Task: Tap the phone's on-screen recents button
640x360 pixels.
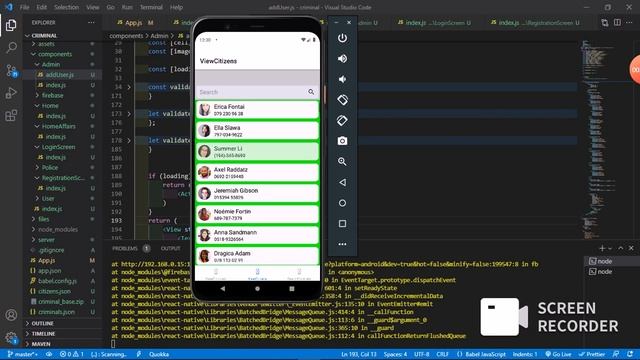Action: pyautogui.click(x=292, y=289)
